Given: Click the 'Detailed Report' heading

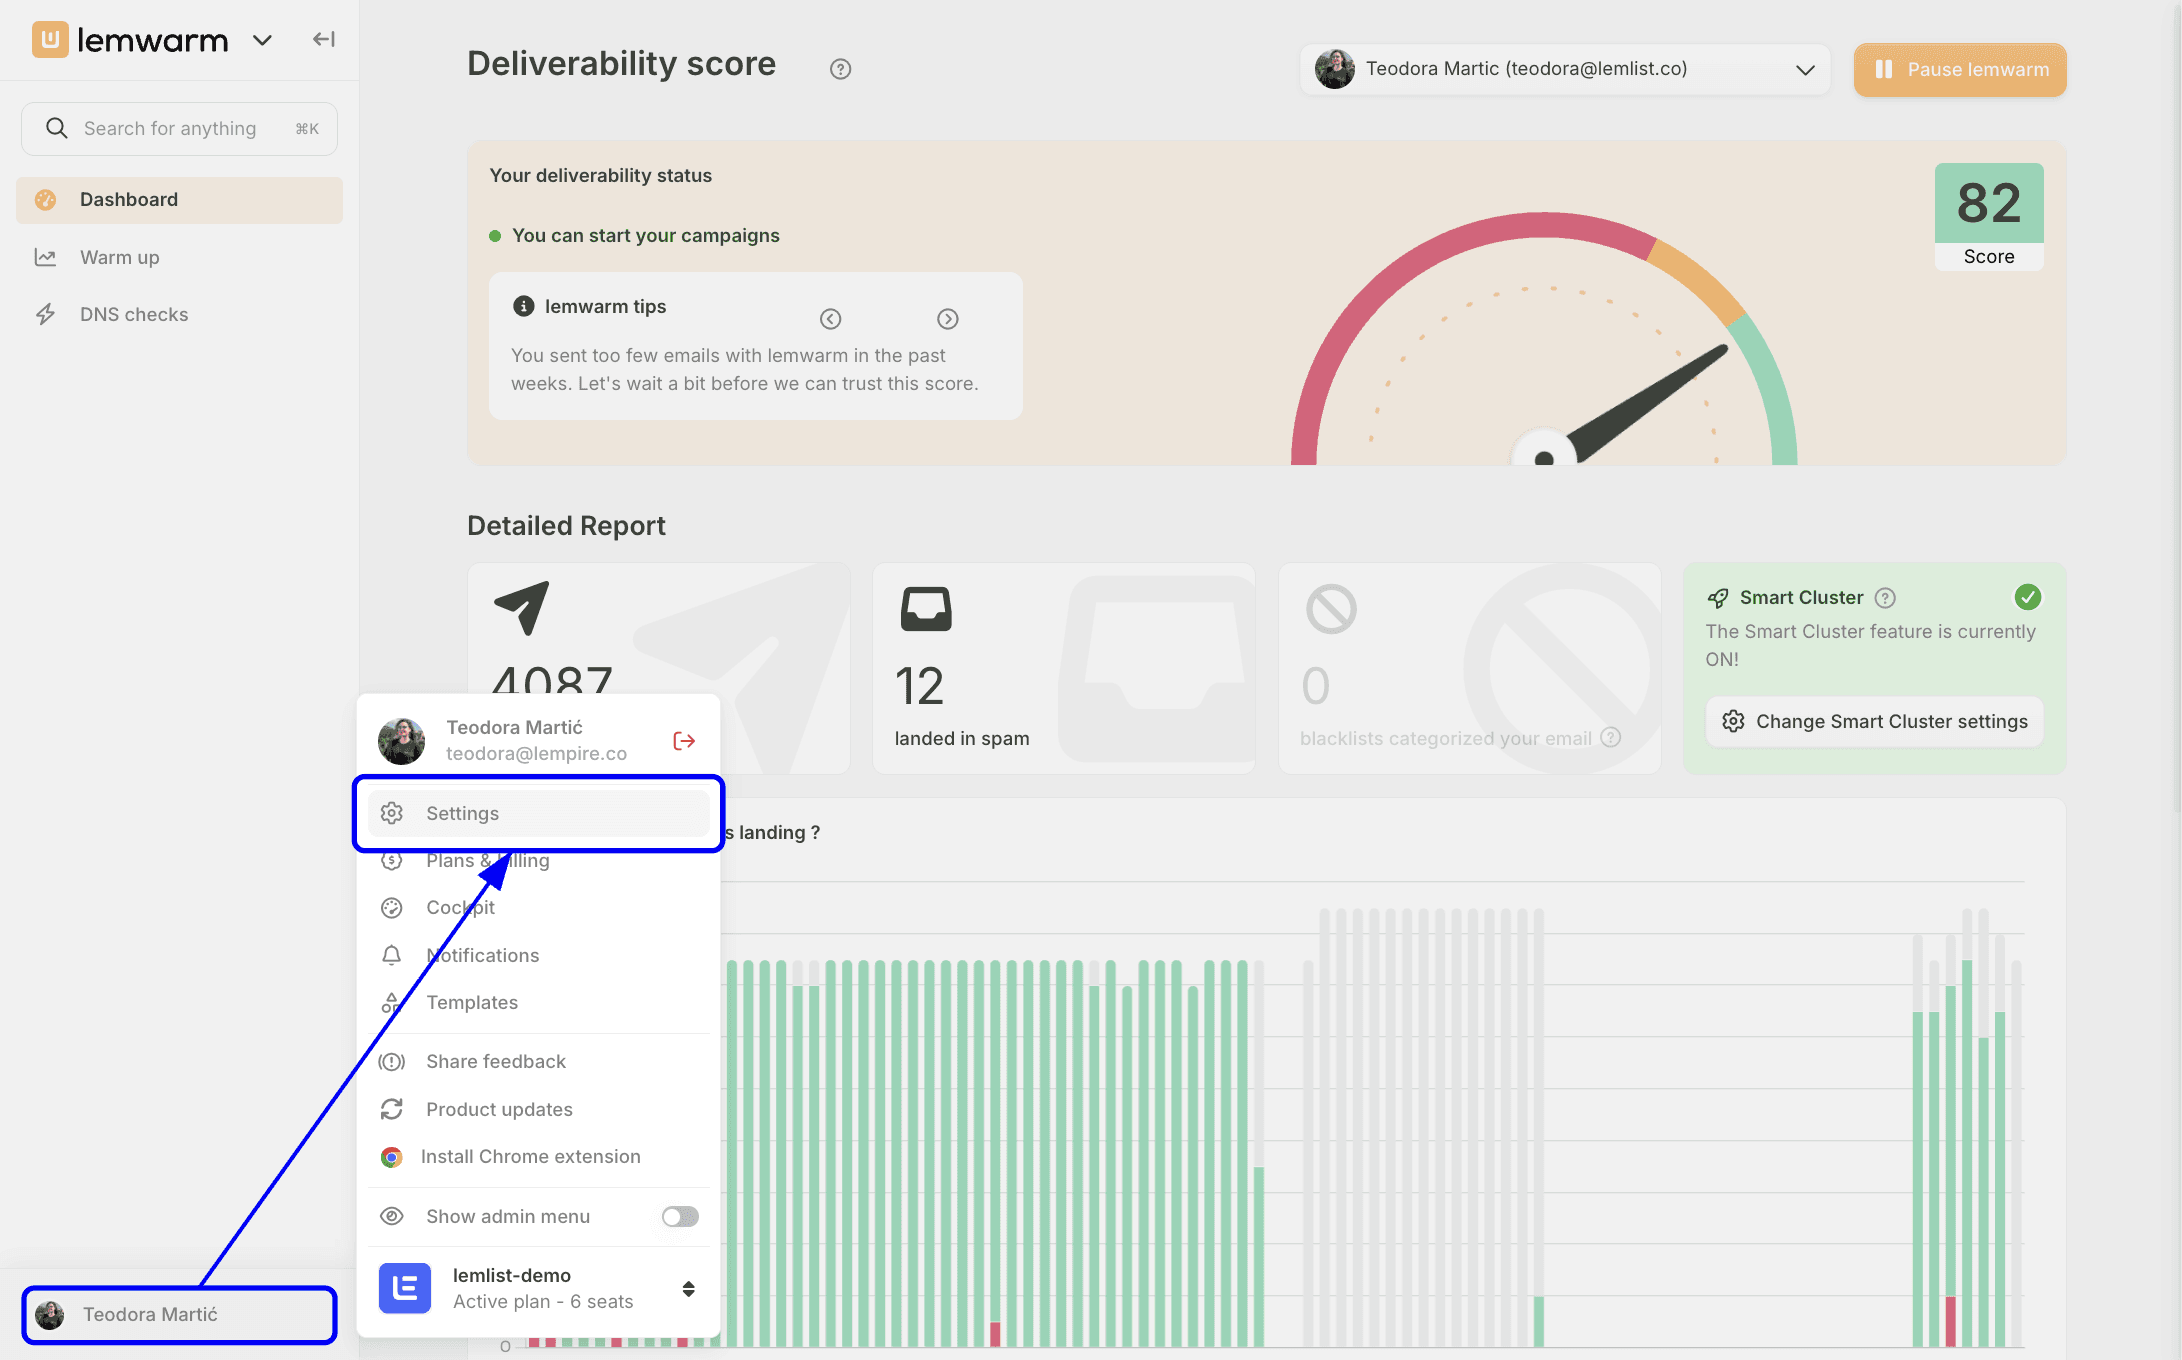Looking at the screenshot, I should pyautogui.click(x=566, y=525).
